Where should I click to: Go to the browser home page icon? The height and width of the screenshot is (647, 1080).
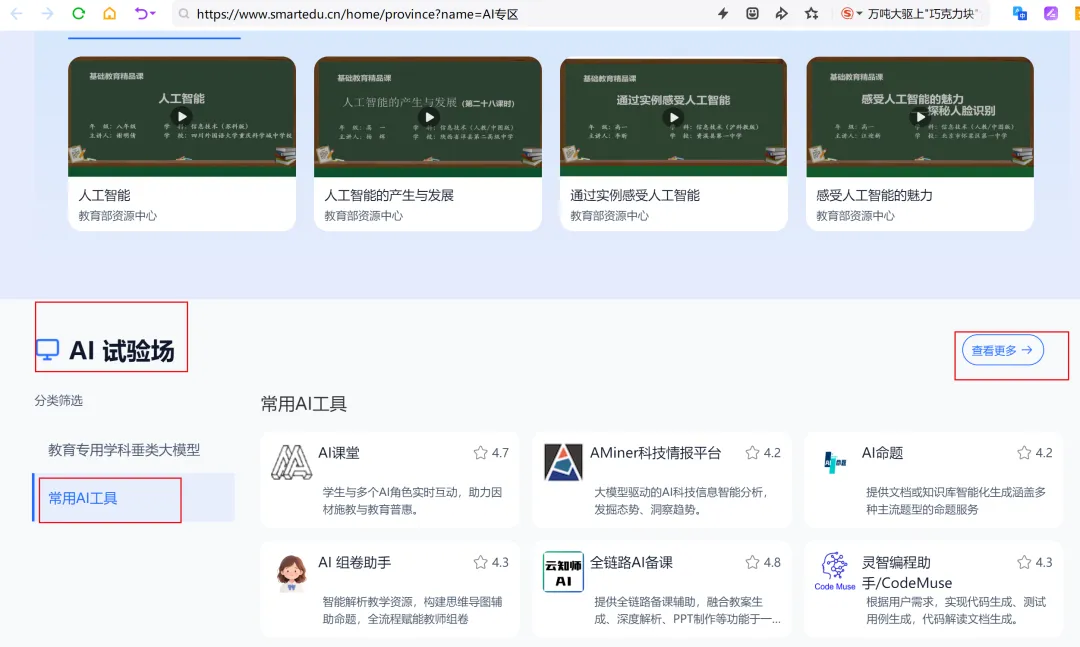tap(110, 13)
